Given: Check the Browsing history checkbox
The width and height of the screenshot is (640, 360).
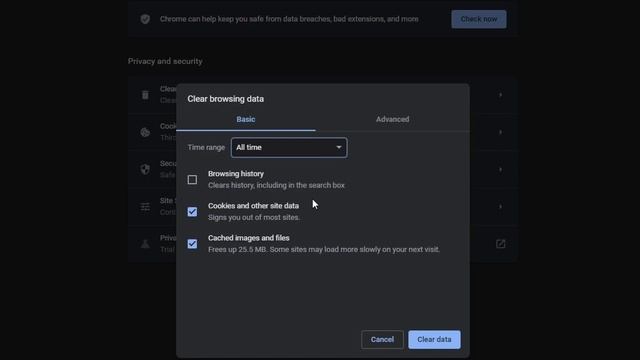Looking at the screenshot, I should click(x=192, y=180).
